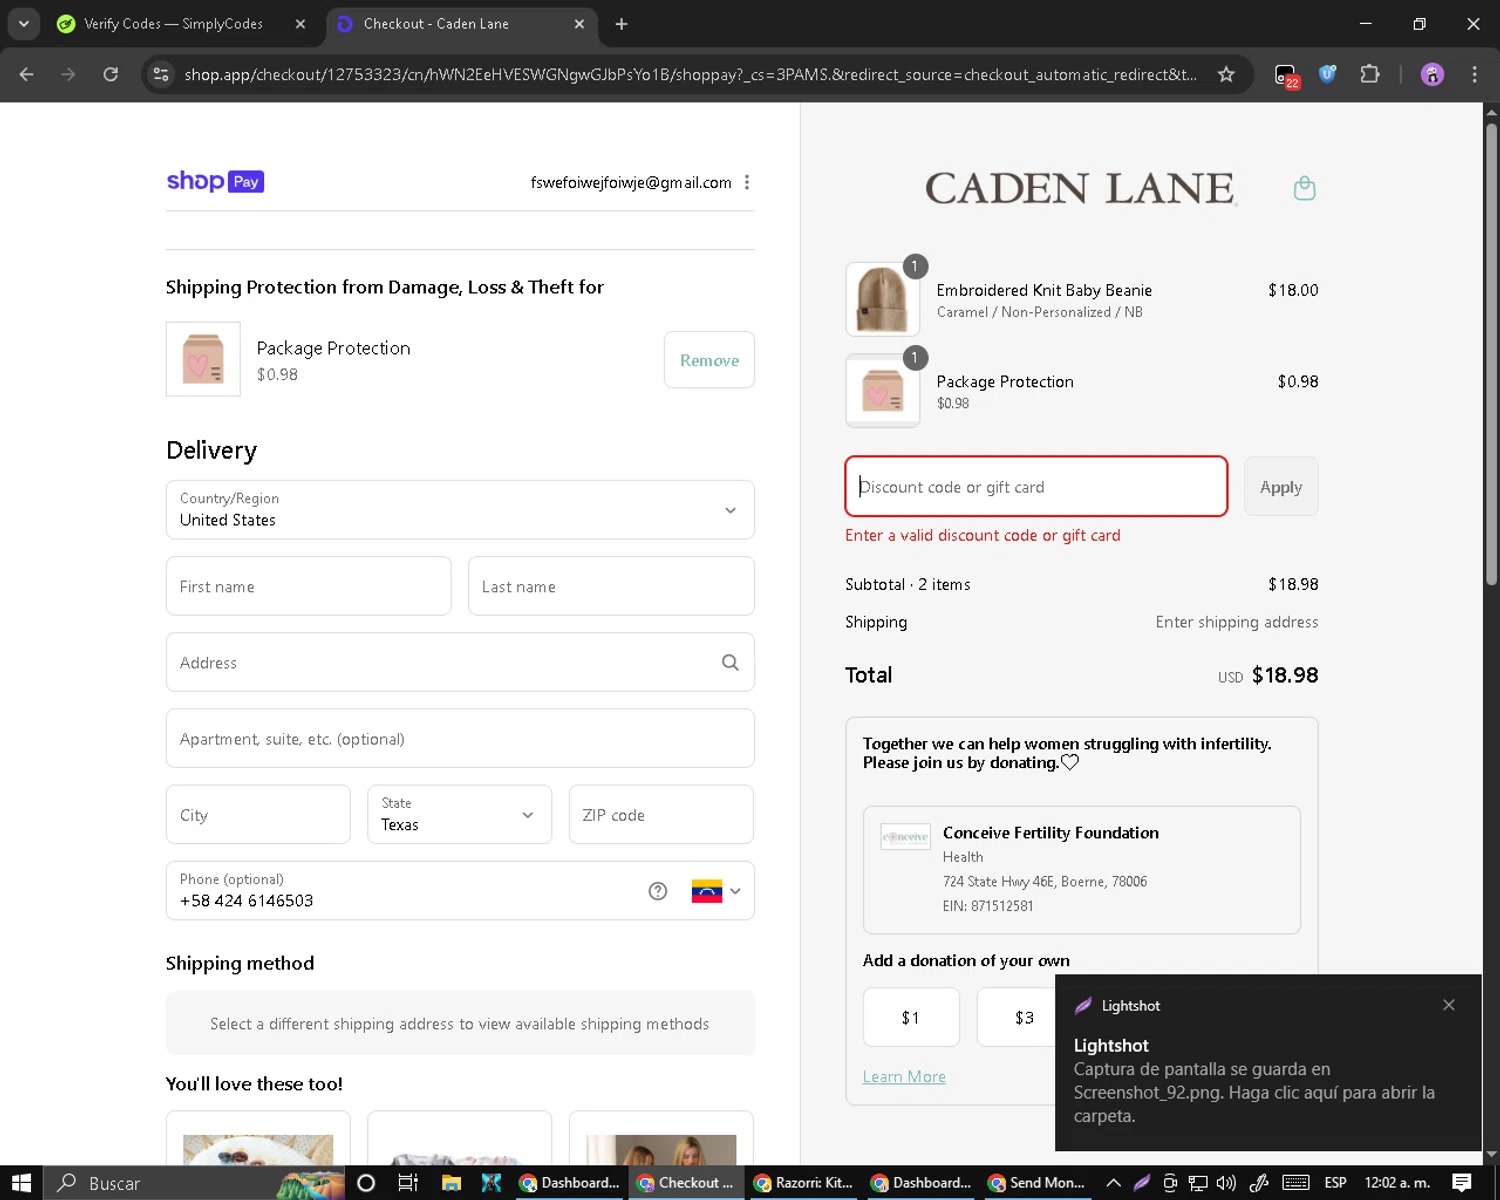
Task: Switch to the Checkout Caden Lane tab
Action: click(x=461, y=23)
